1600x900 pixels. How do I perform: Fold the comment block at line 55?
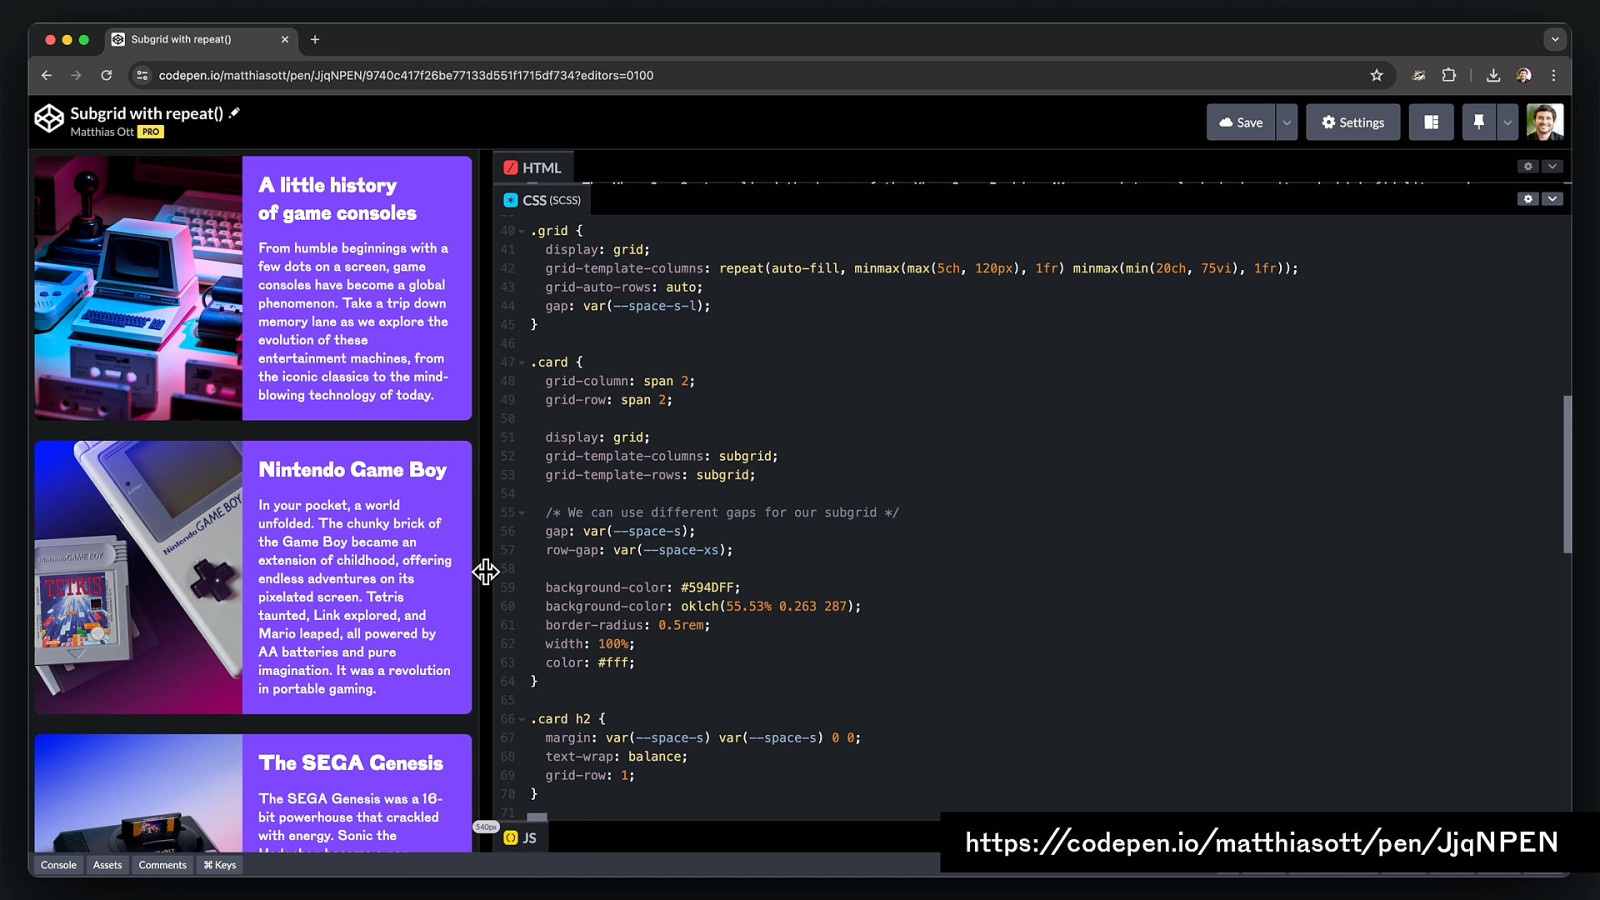(522, 513)
